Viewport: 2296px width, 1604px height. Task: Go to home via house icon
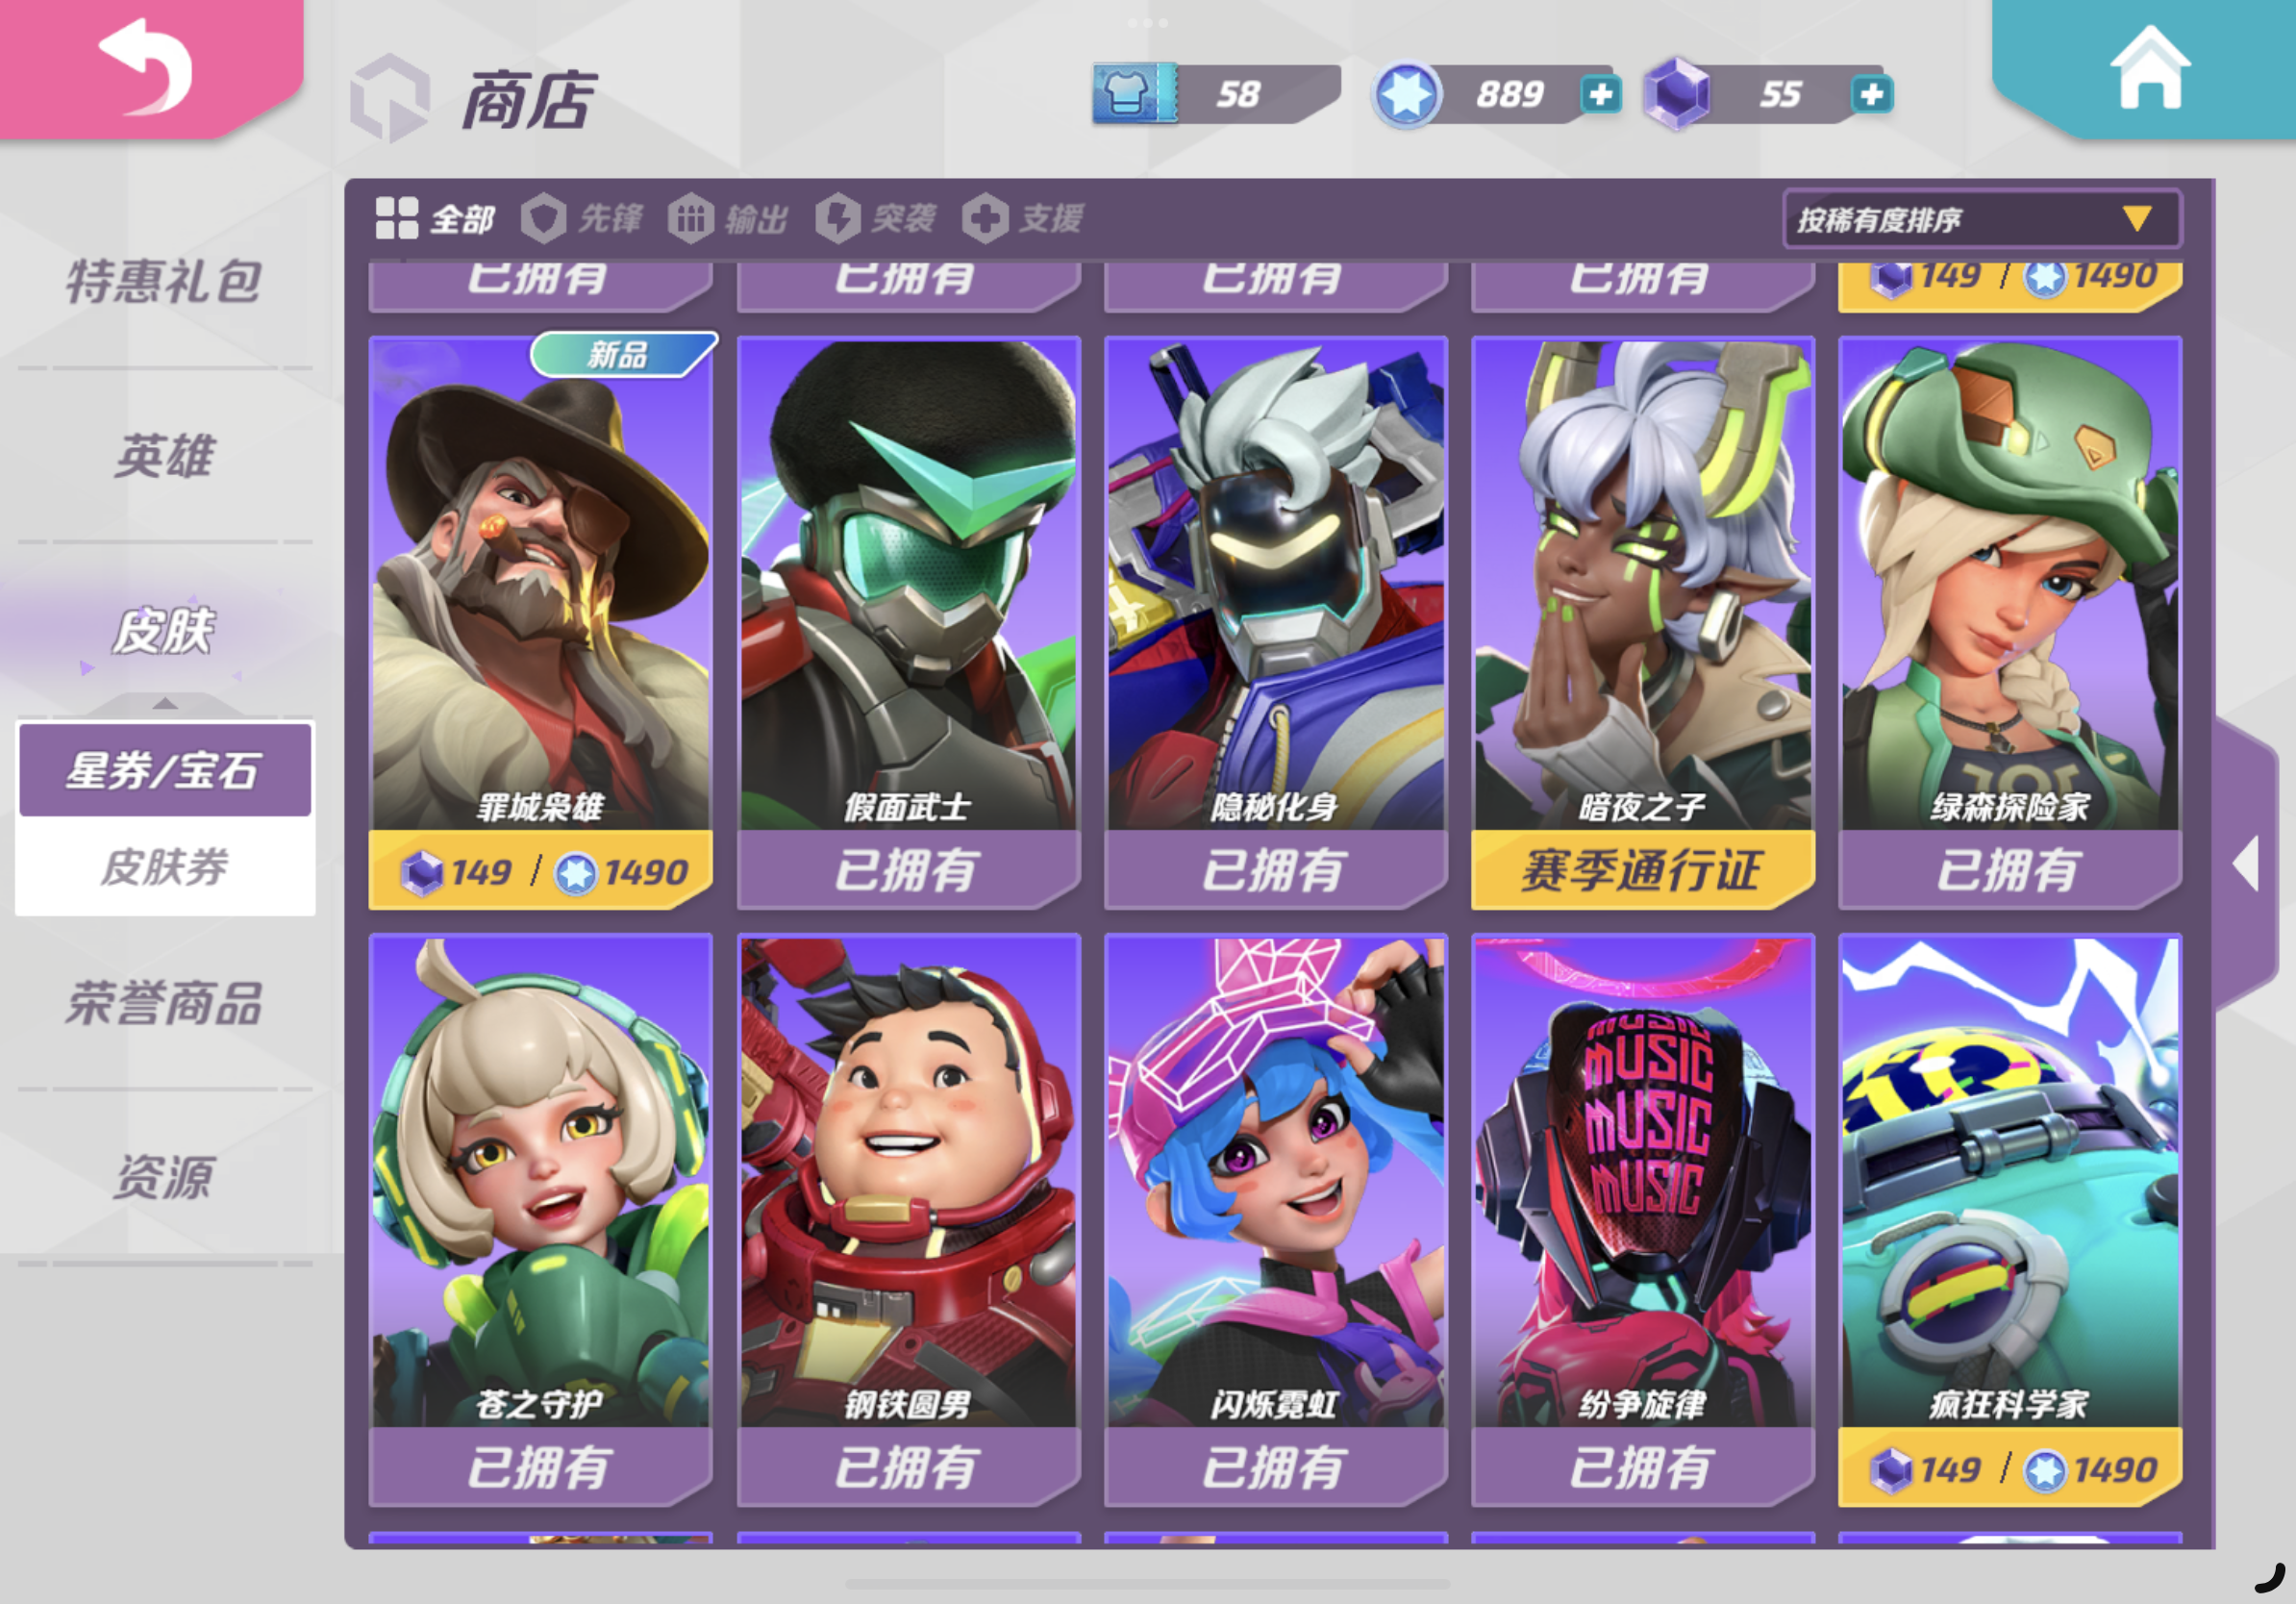pyautogui.click(x=2149, y=68)
